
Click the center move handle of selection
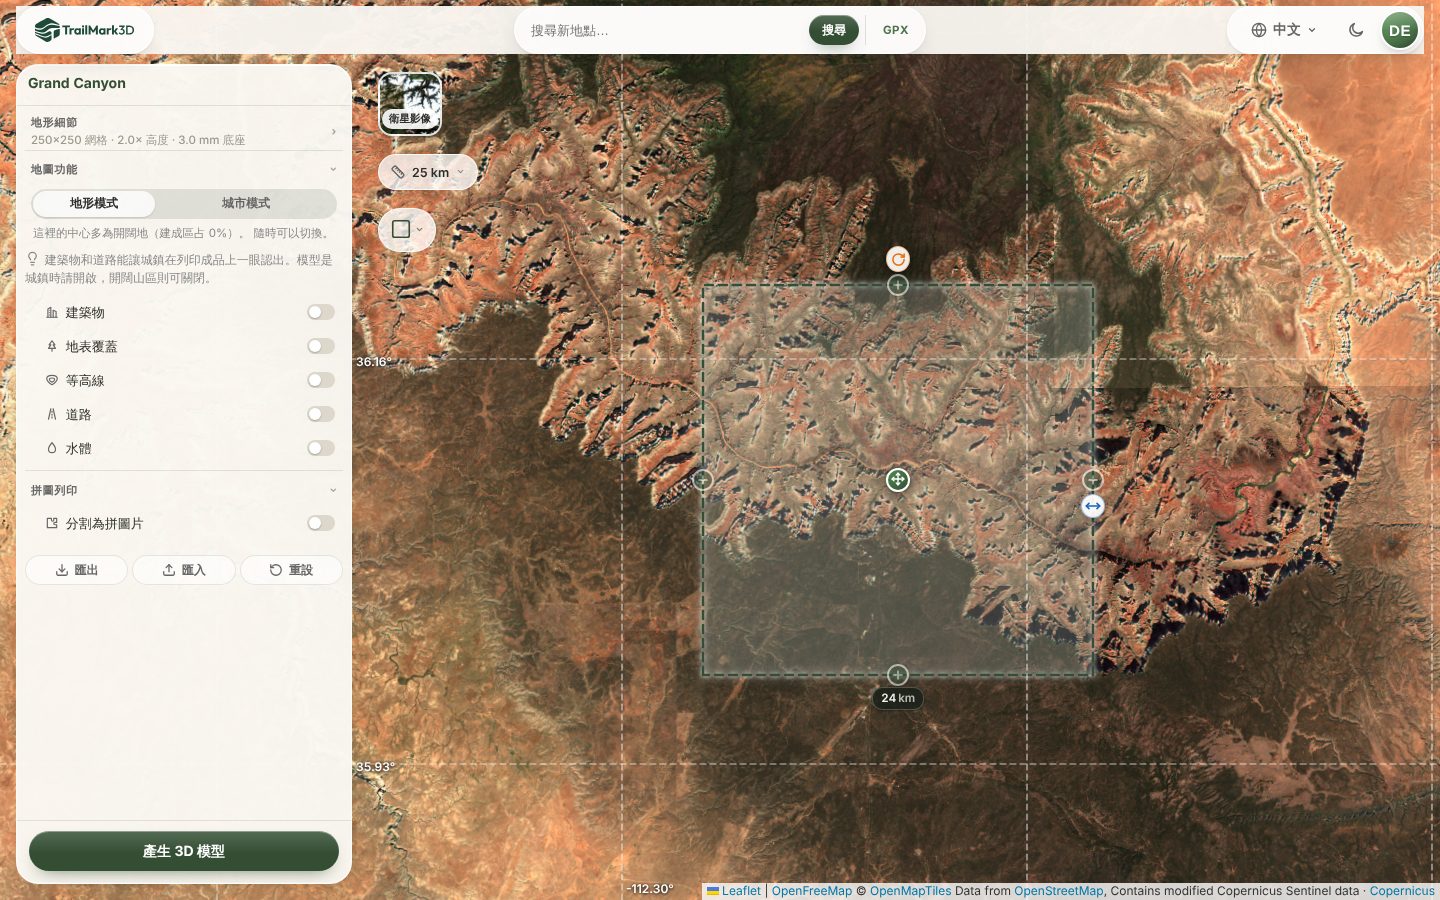(x=898, y=480)
